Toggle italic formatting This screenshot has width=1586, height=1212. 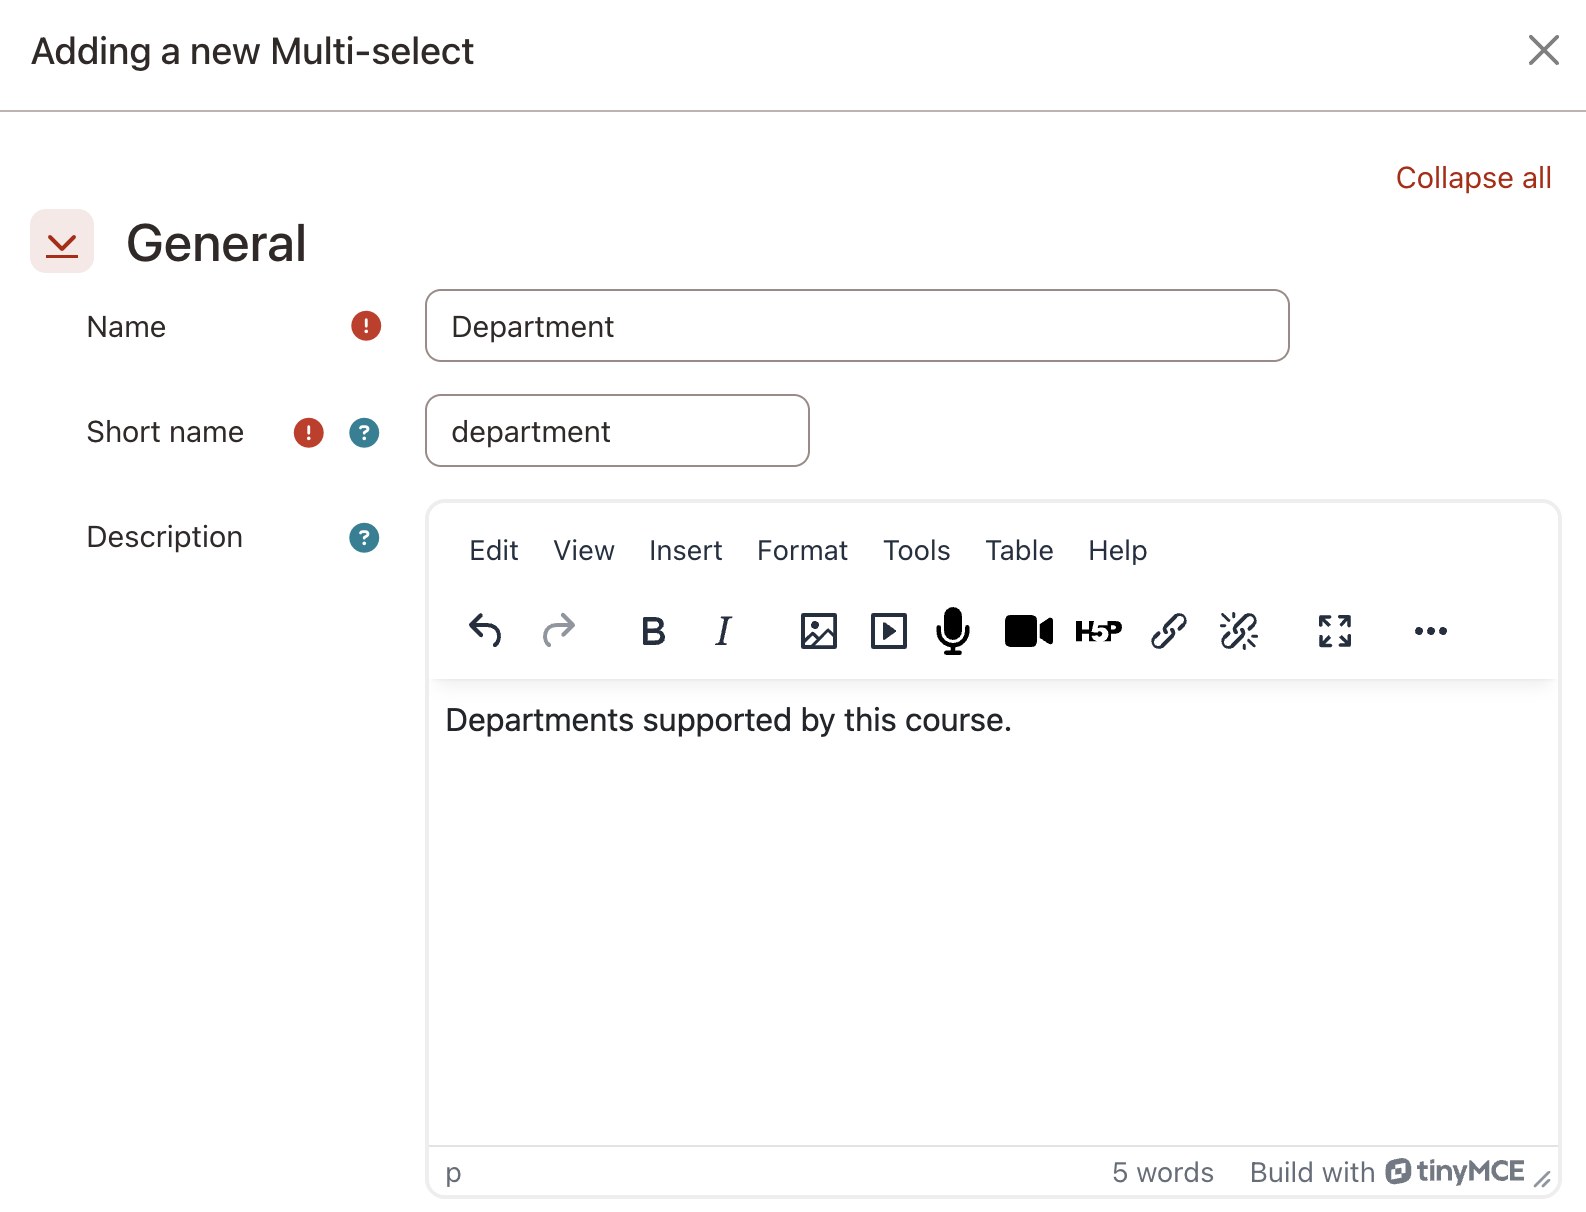pos(723,631)
